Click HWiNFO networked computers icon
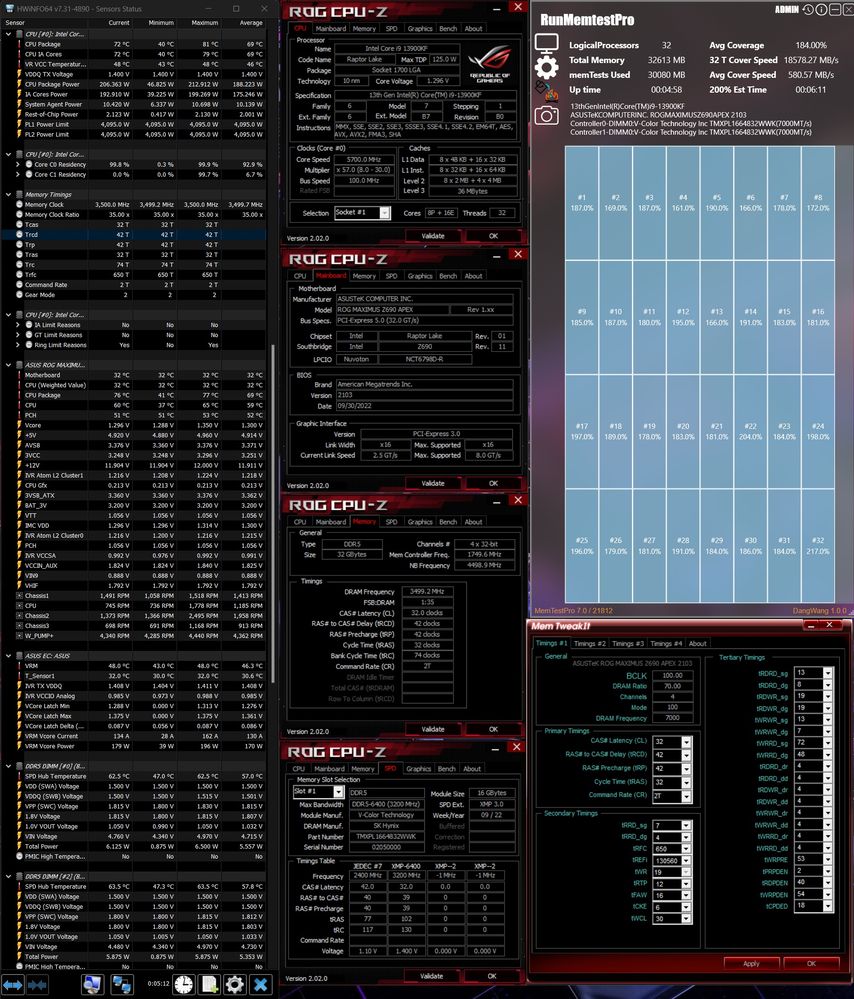Image resolution: width=854 pixels, height=999 pixels. [121, 984]
